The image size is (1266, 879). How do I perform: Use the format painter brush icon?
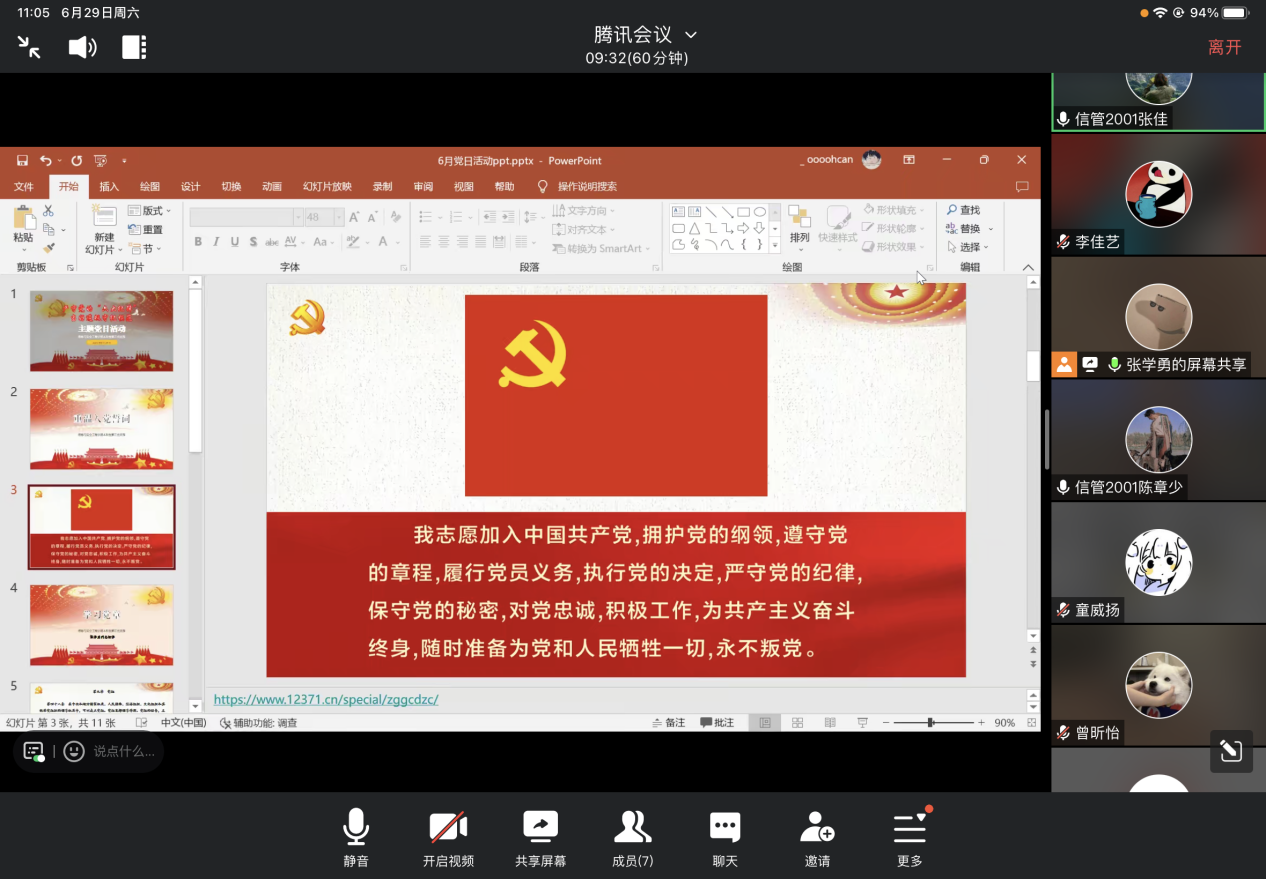point(48,248)
